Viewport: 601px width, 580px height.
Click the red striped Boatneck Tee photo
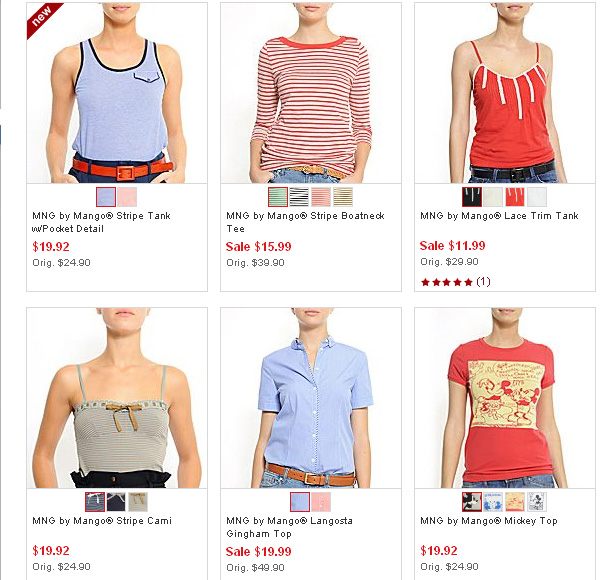[x=311, y=93]
